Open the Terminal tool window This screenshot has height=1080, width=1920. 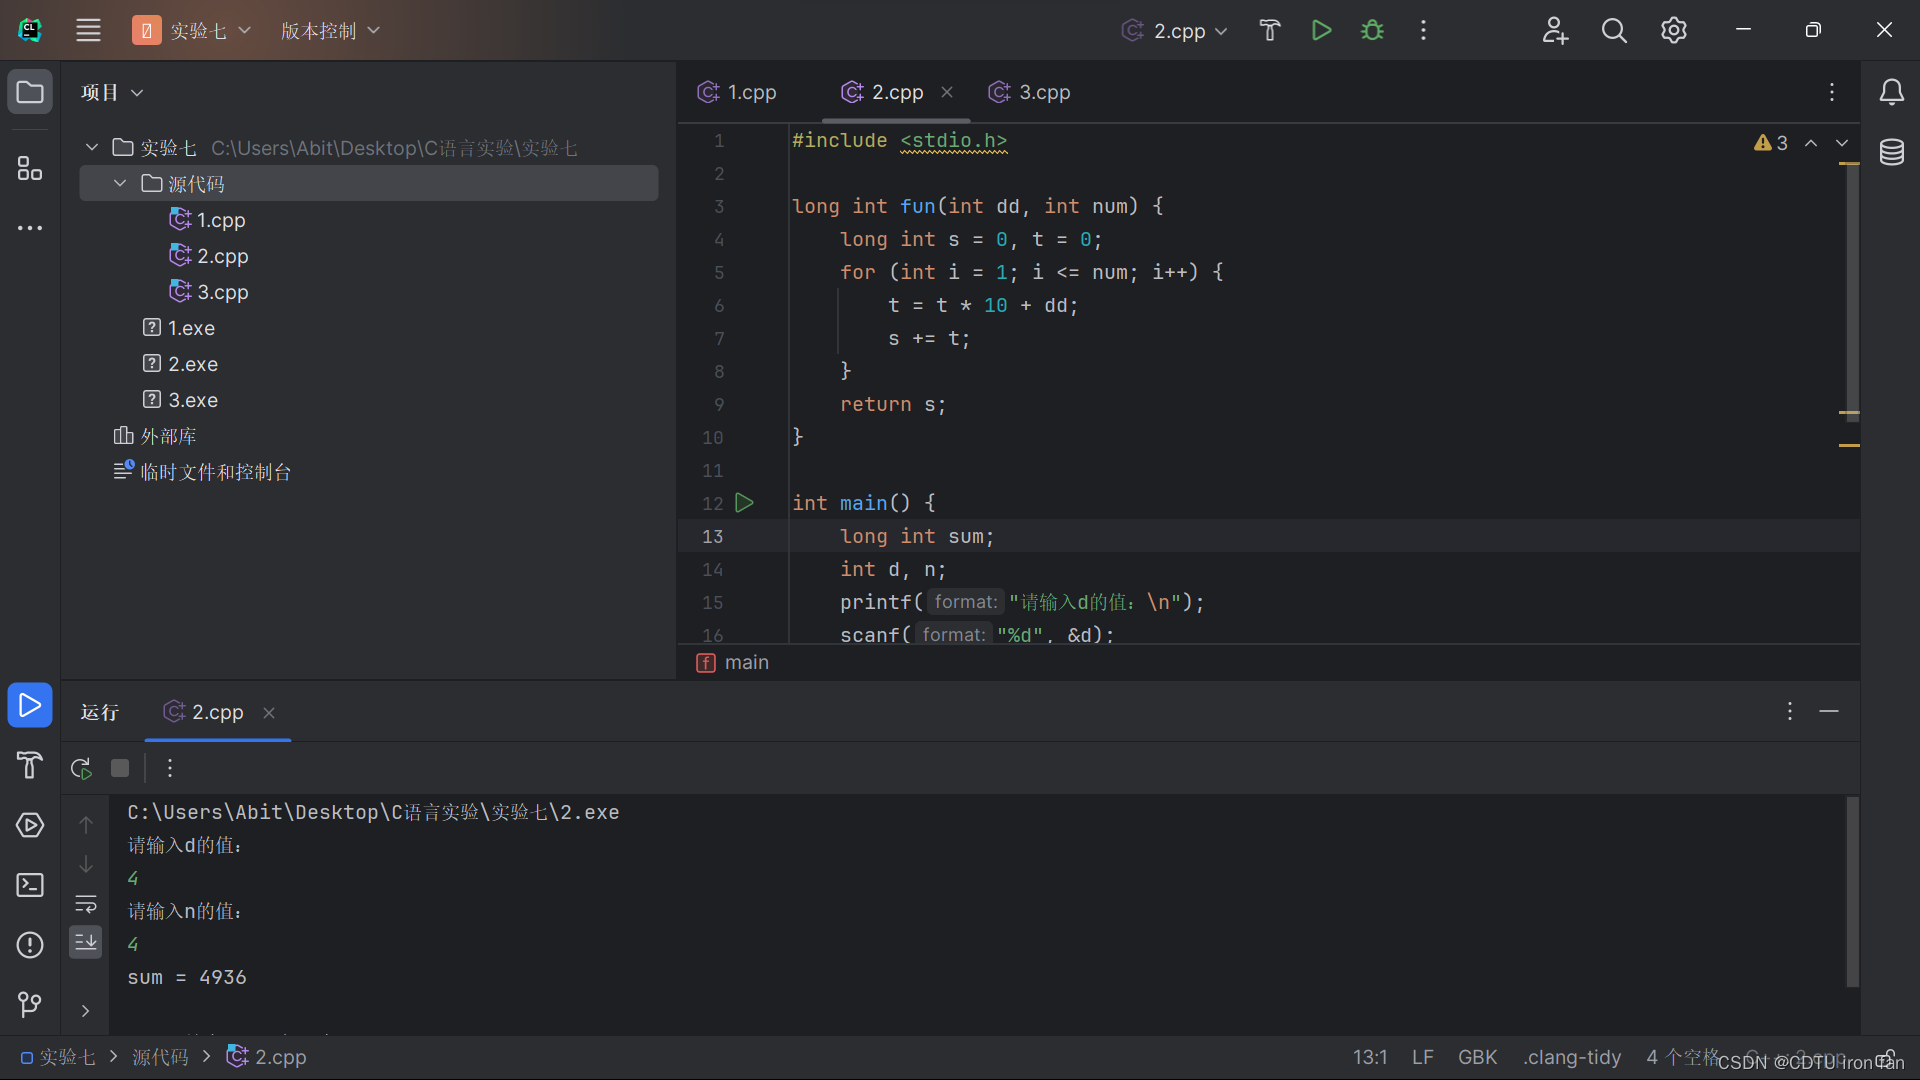click(x=30, y=885)
